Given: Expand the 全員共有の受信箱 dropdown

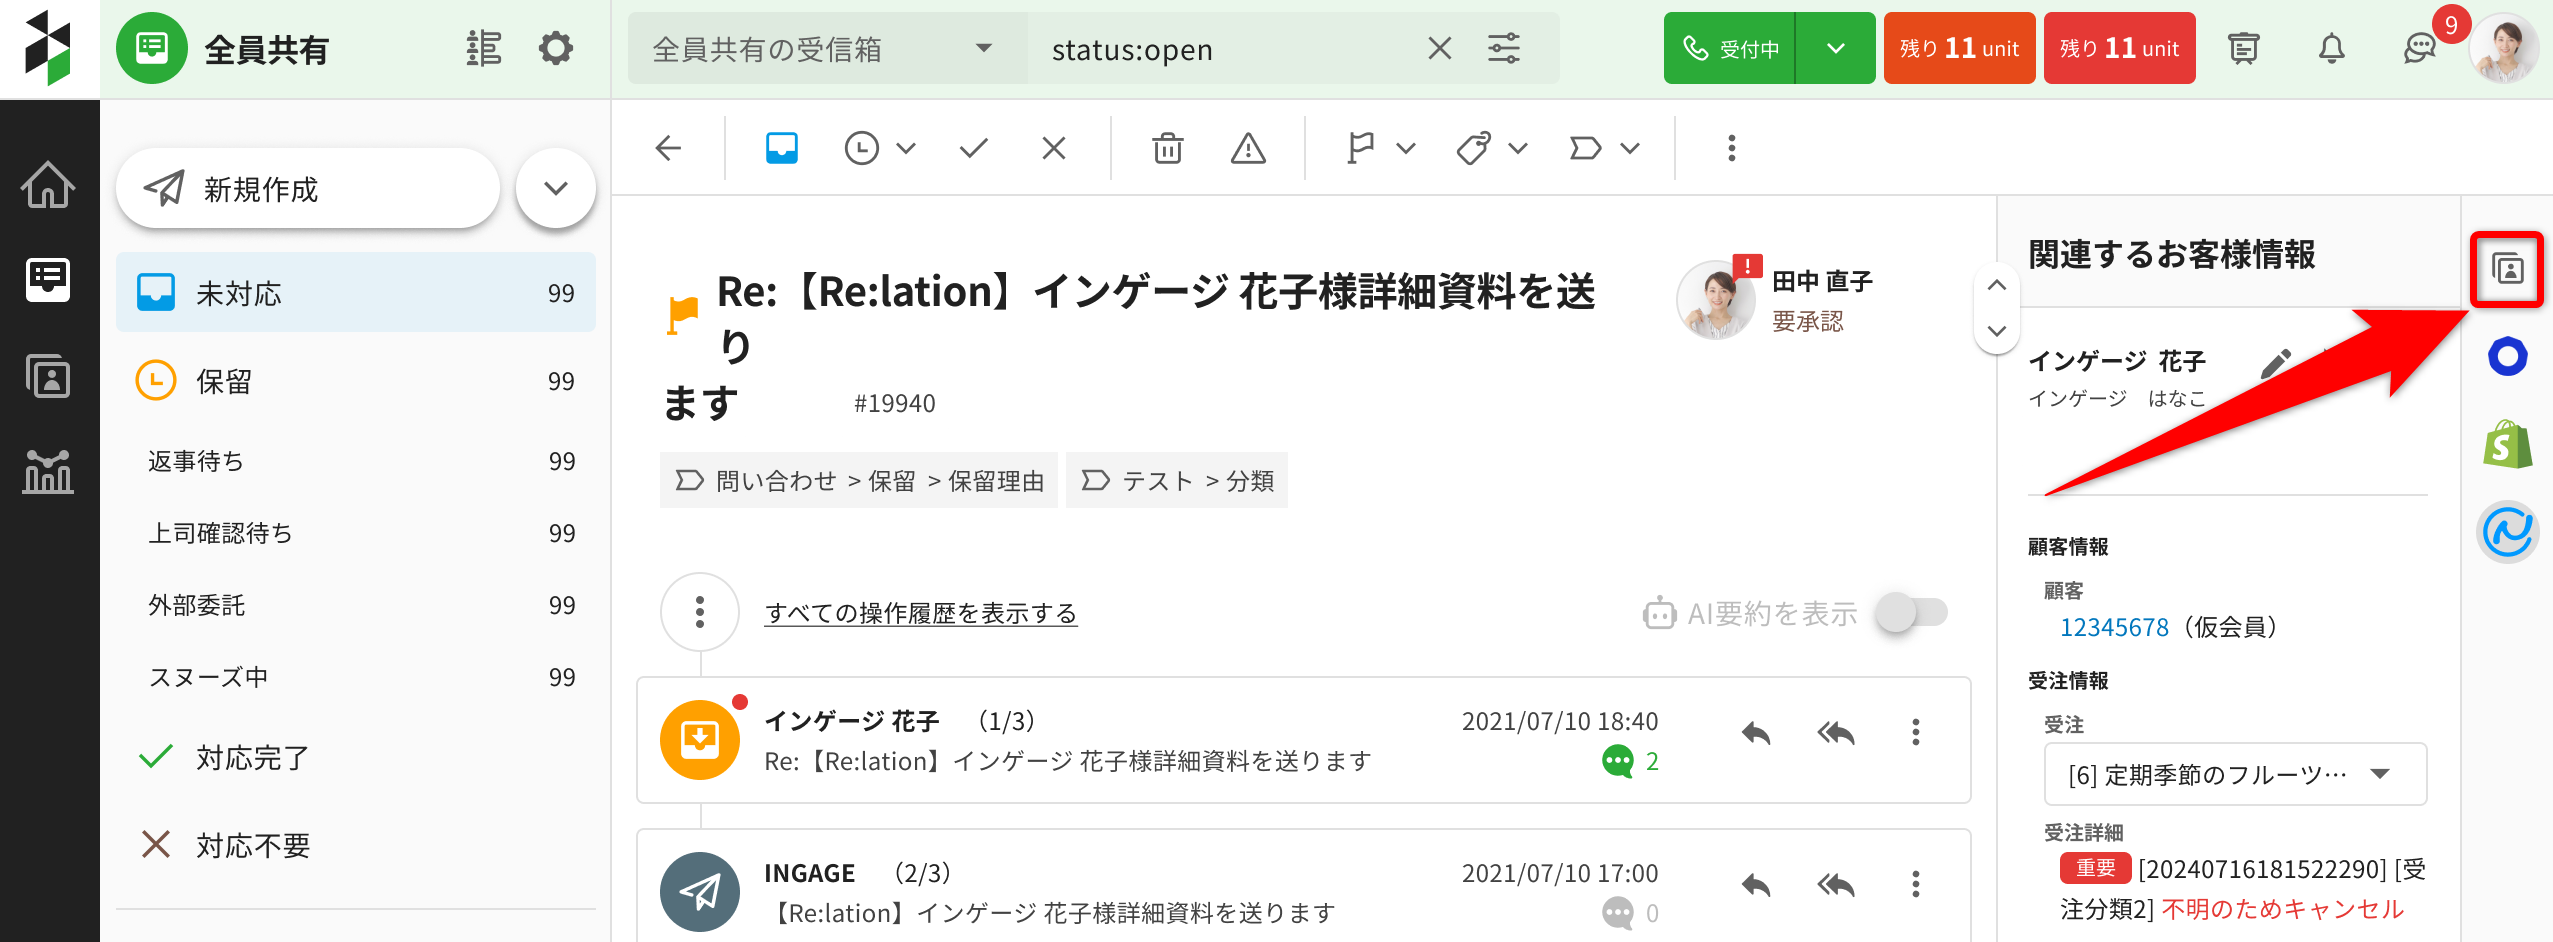Looking at the screenshot, I should [x=984, y=48].
